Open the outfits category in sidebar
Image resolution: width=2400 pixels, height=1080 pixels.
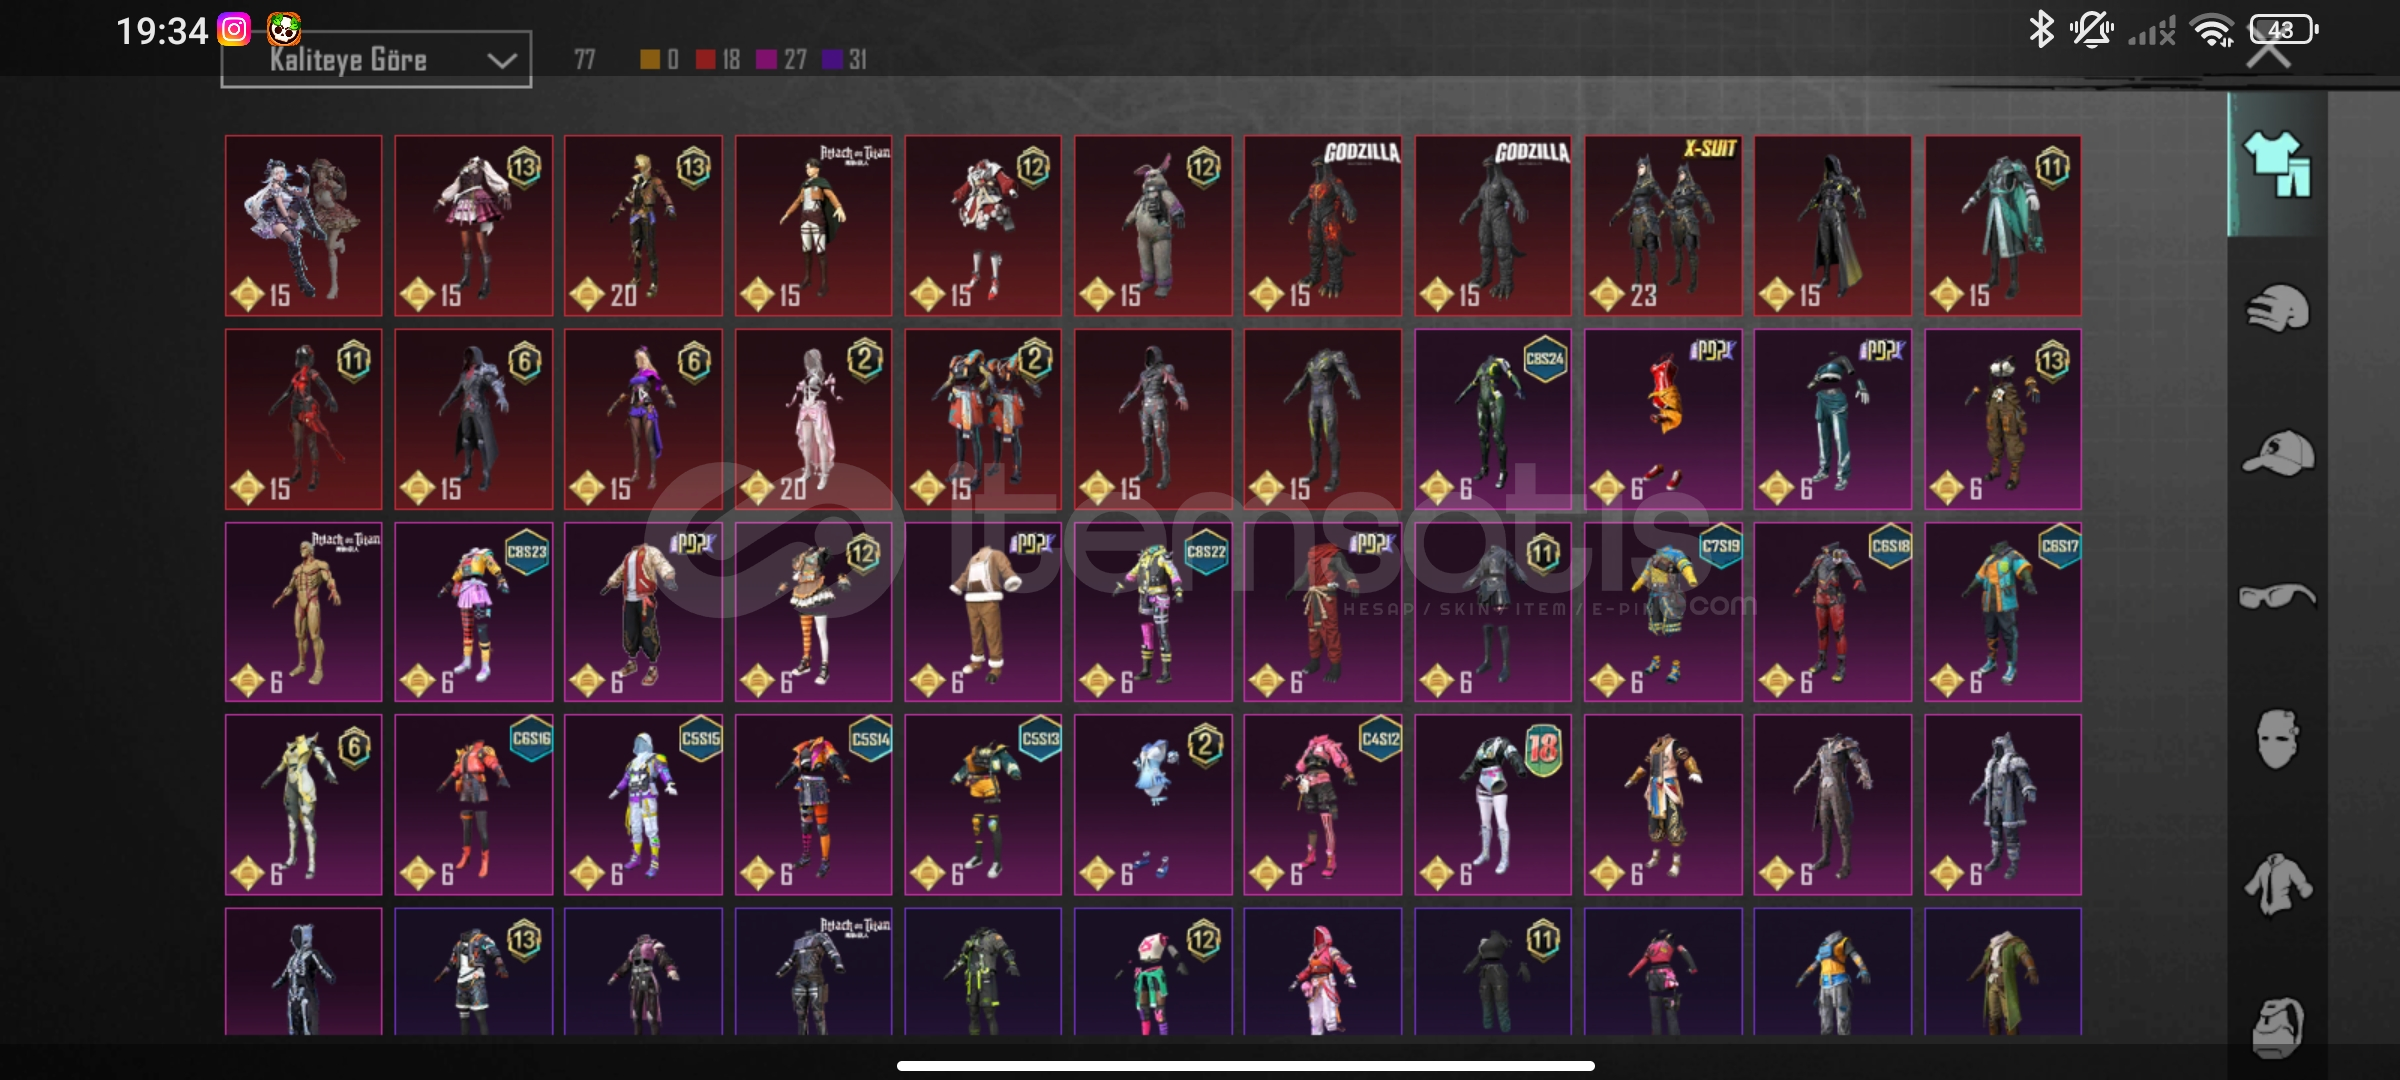click(2277, 164)
